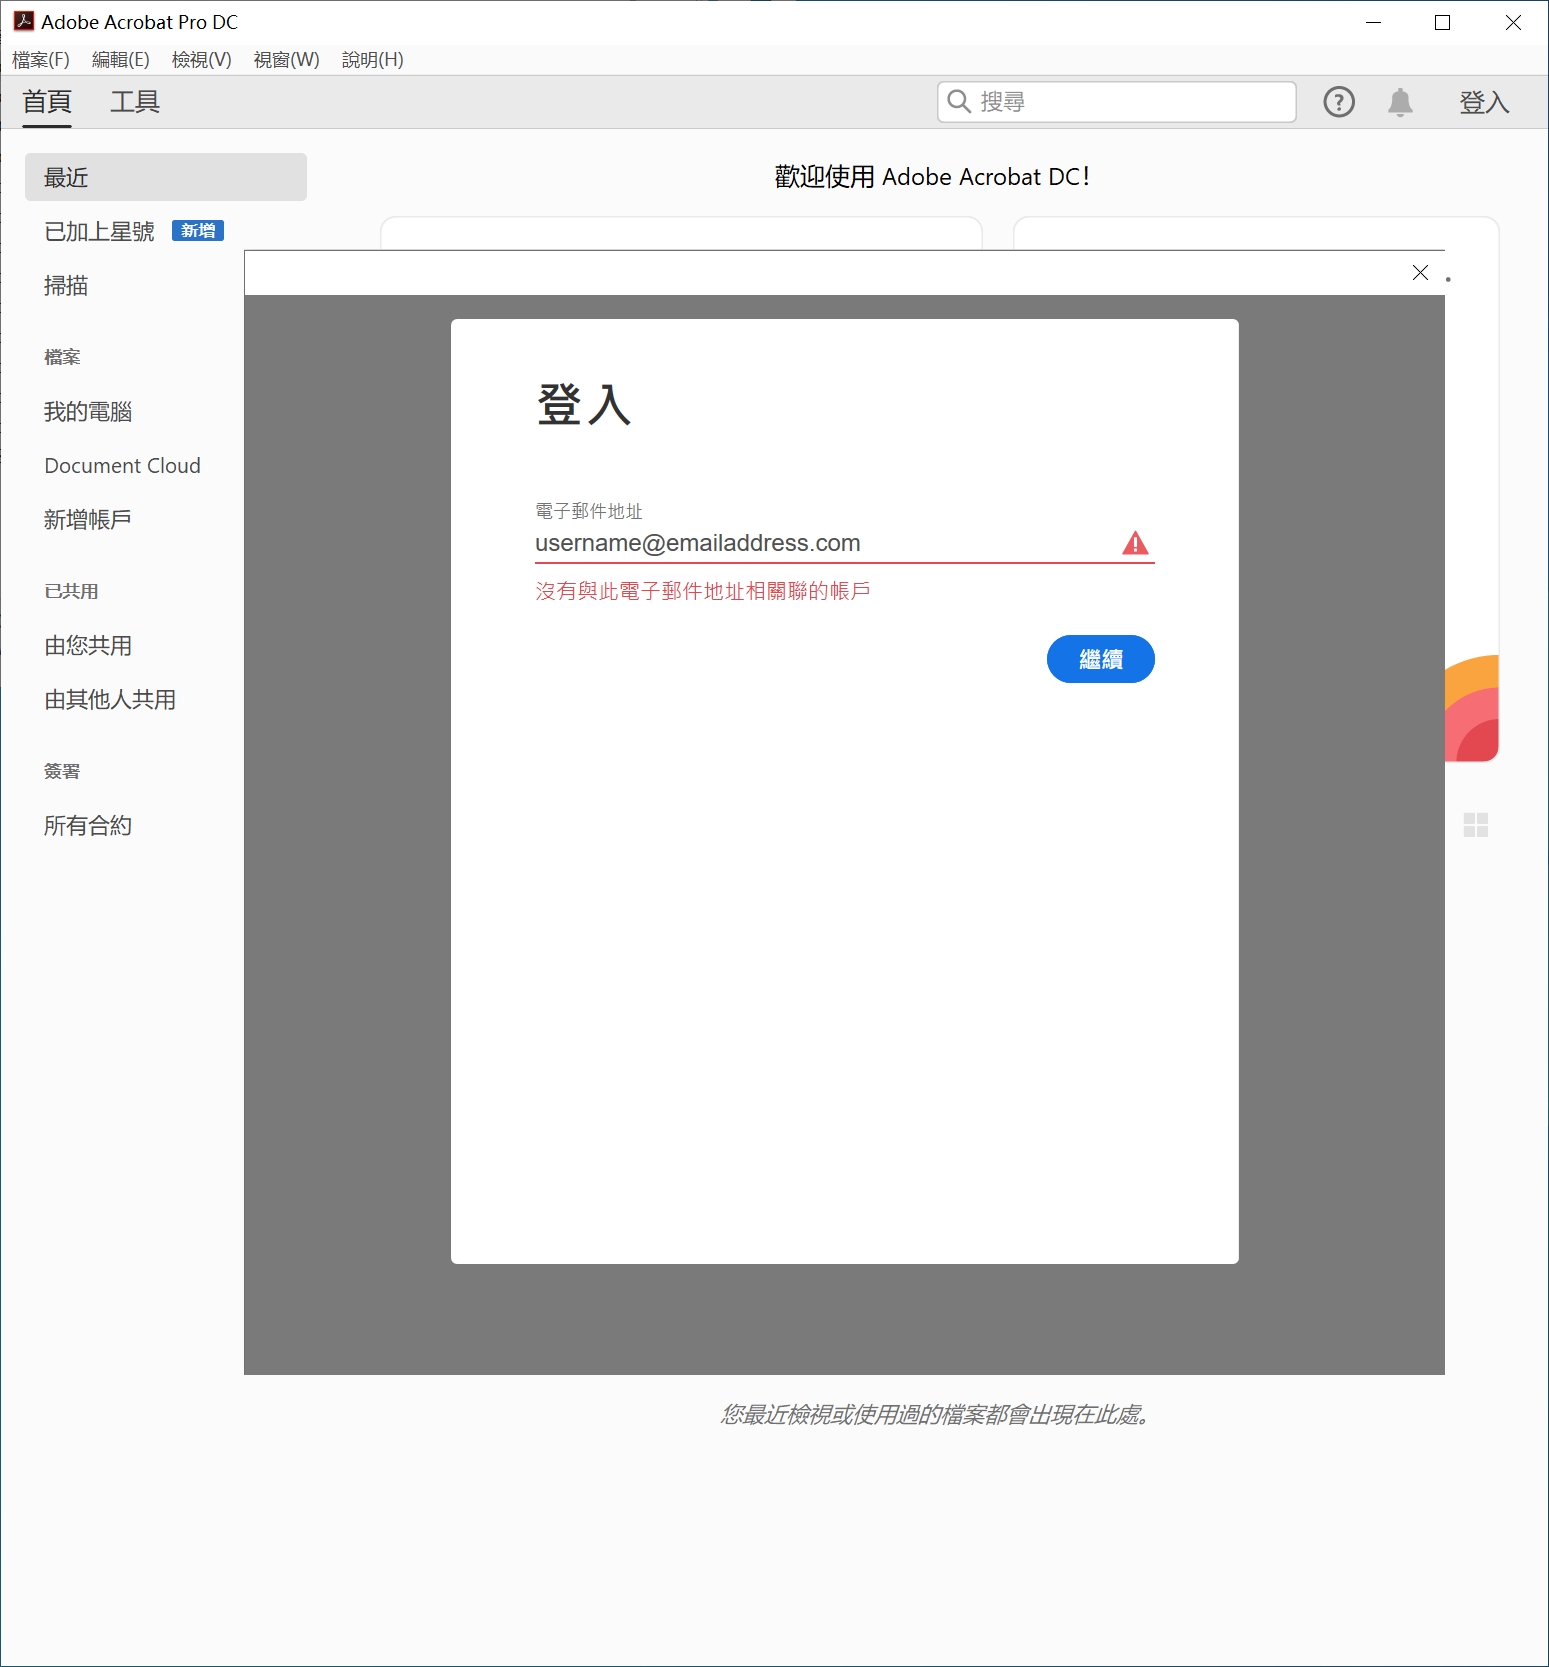Click the 您最近檢視或使用過的檔案 footer note
The width and height of the screenshot is (1549, 1667).
coord(935,1415)
